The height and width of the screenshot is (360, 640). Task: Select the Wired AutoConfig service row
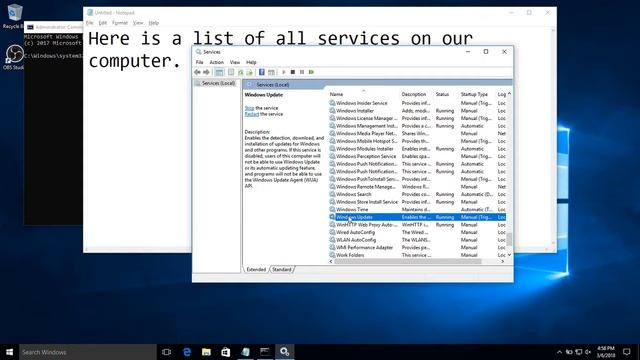(418, 232)
